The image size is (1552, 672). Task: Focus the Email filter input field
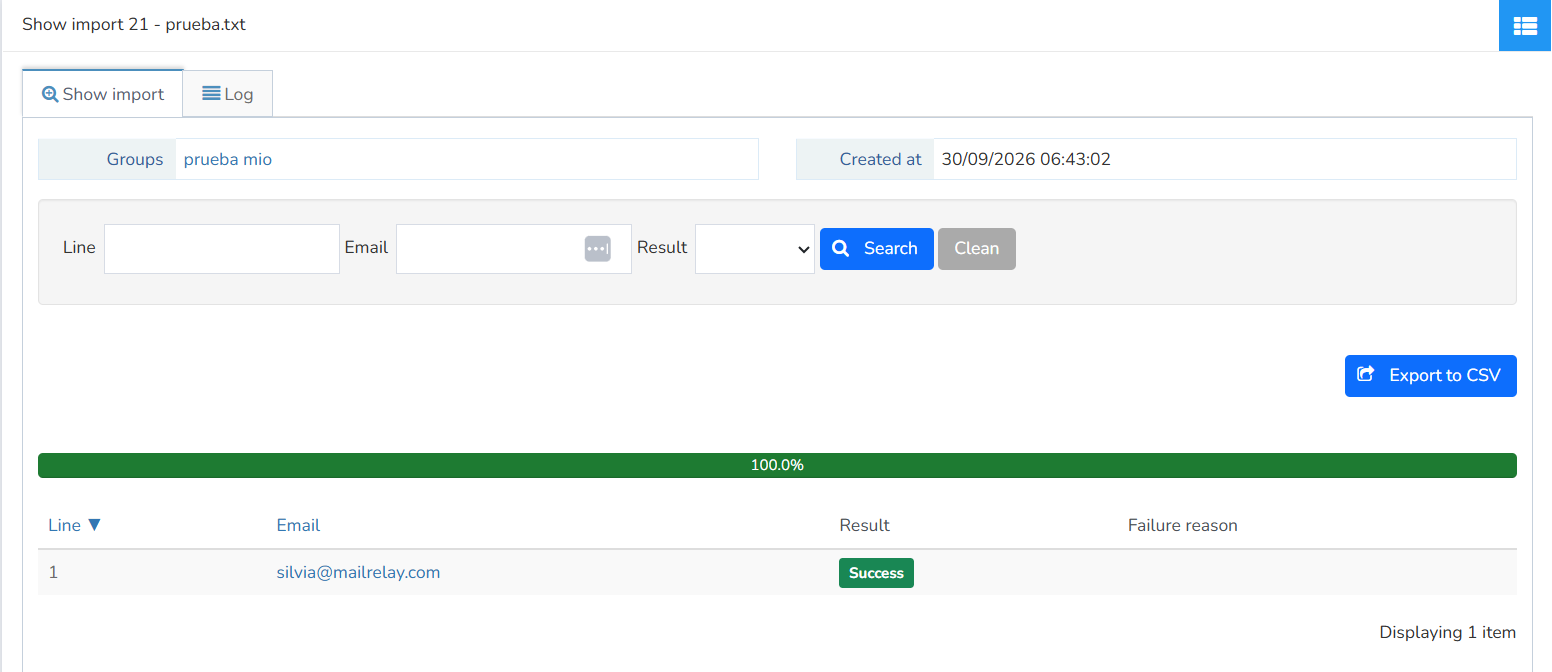(x=514, y=249)
